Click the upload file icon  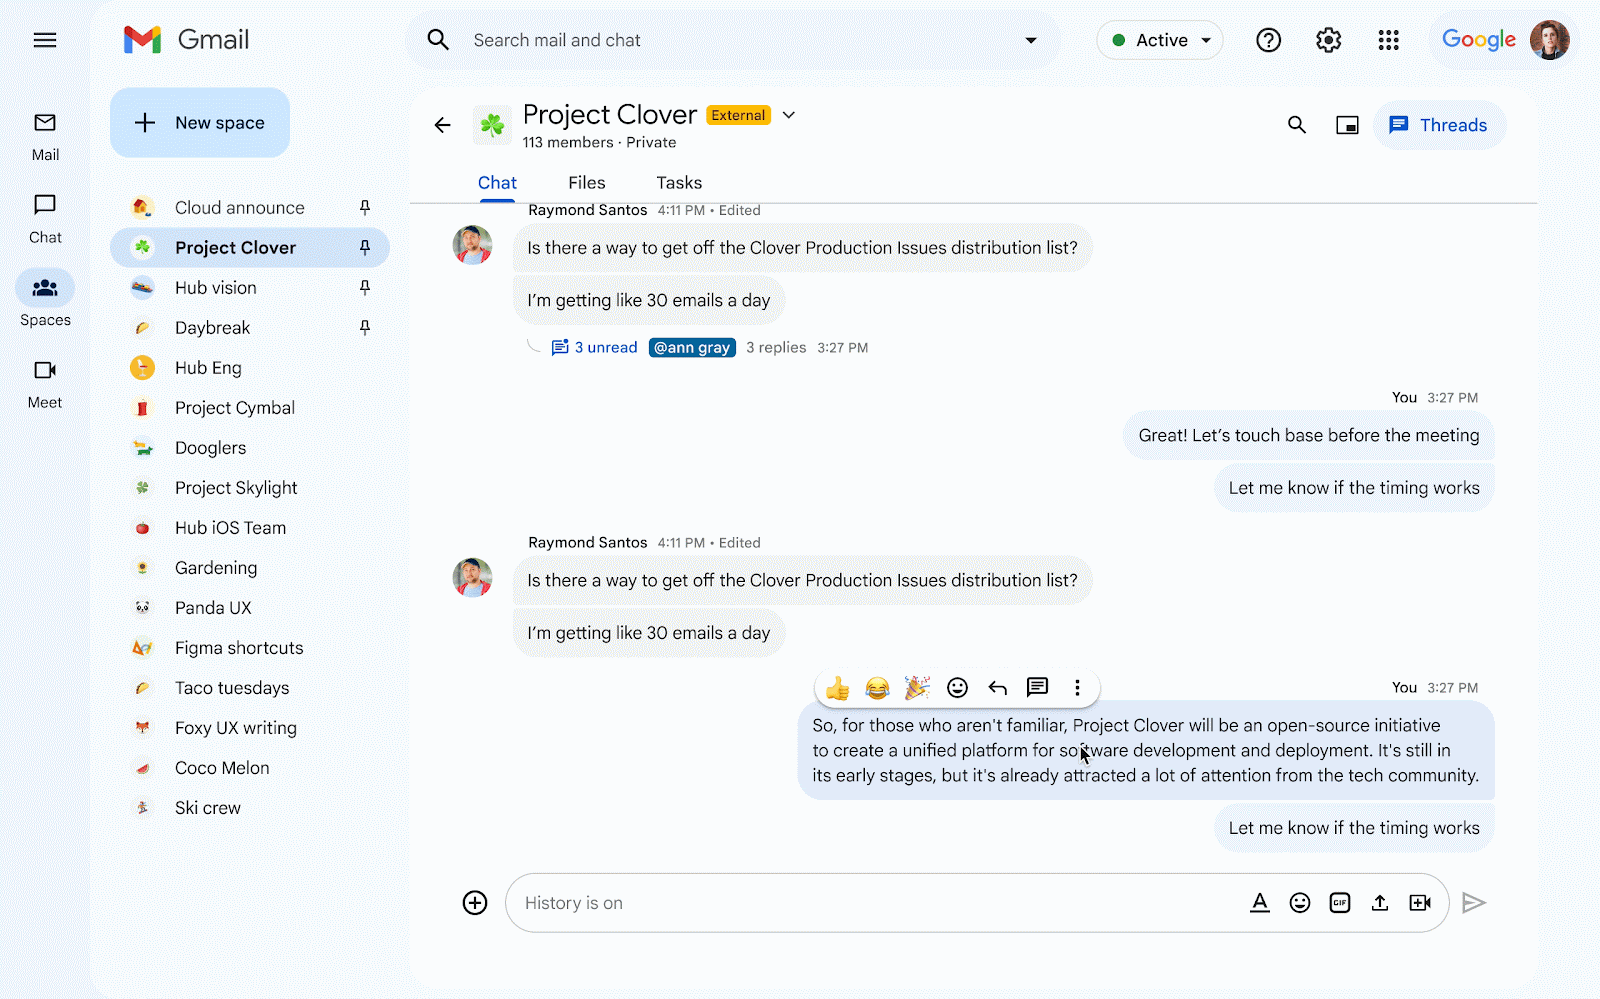coord(1380,903)
